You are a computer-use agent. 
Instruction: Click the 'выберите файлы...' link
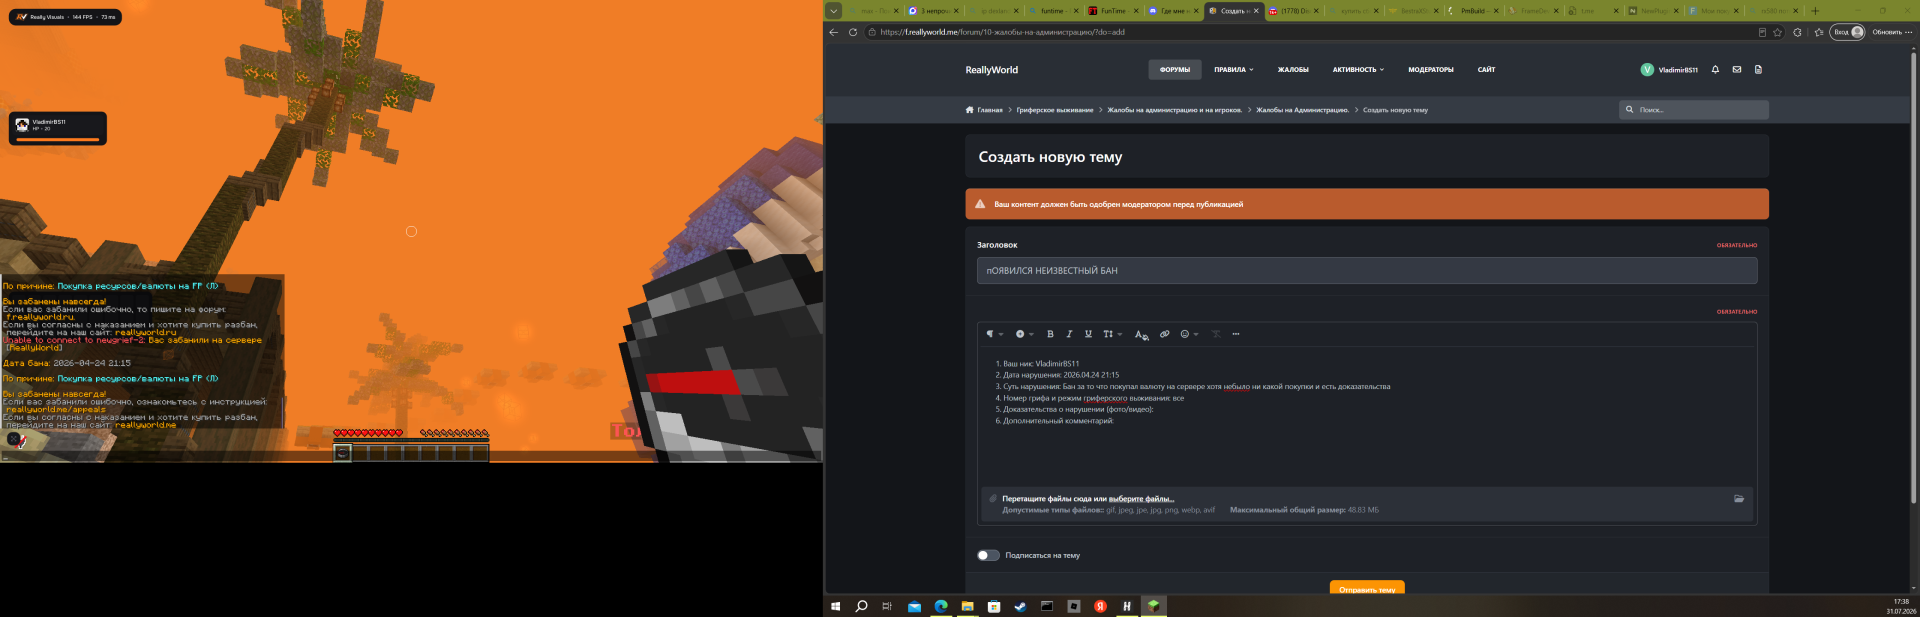(1141, 499)
